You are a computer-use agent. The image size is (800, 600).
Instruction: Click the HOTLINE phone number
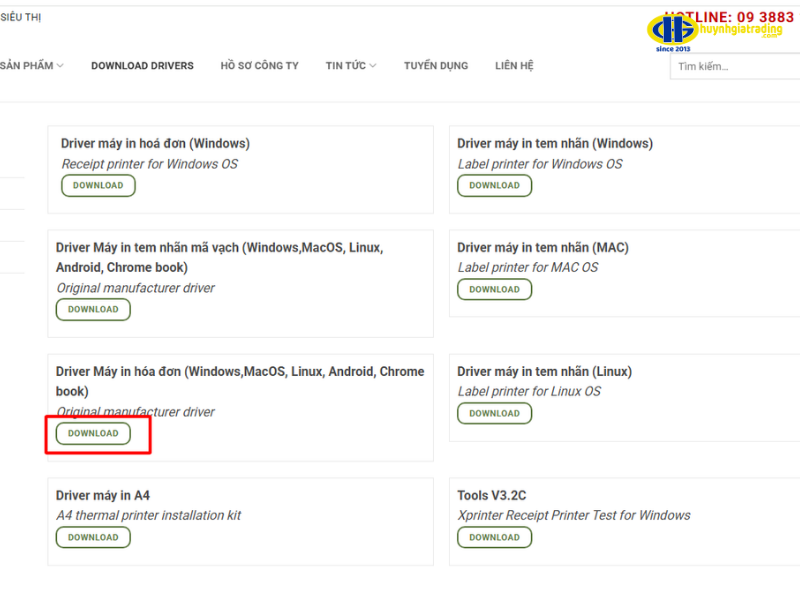click(x=740, y=17)
